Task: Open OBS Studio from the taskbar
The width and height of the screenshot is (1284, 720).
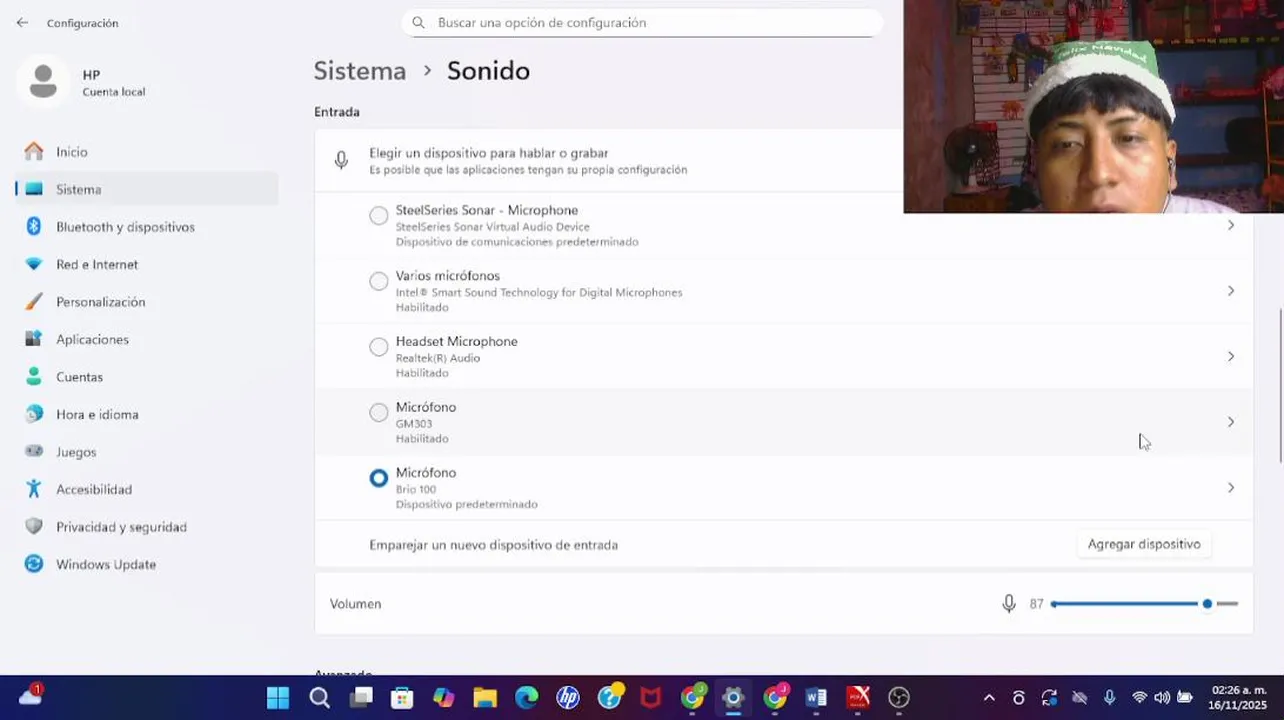Action: click(899, 698)
